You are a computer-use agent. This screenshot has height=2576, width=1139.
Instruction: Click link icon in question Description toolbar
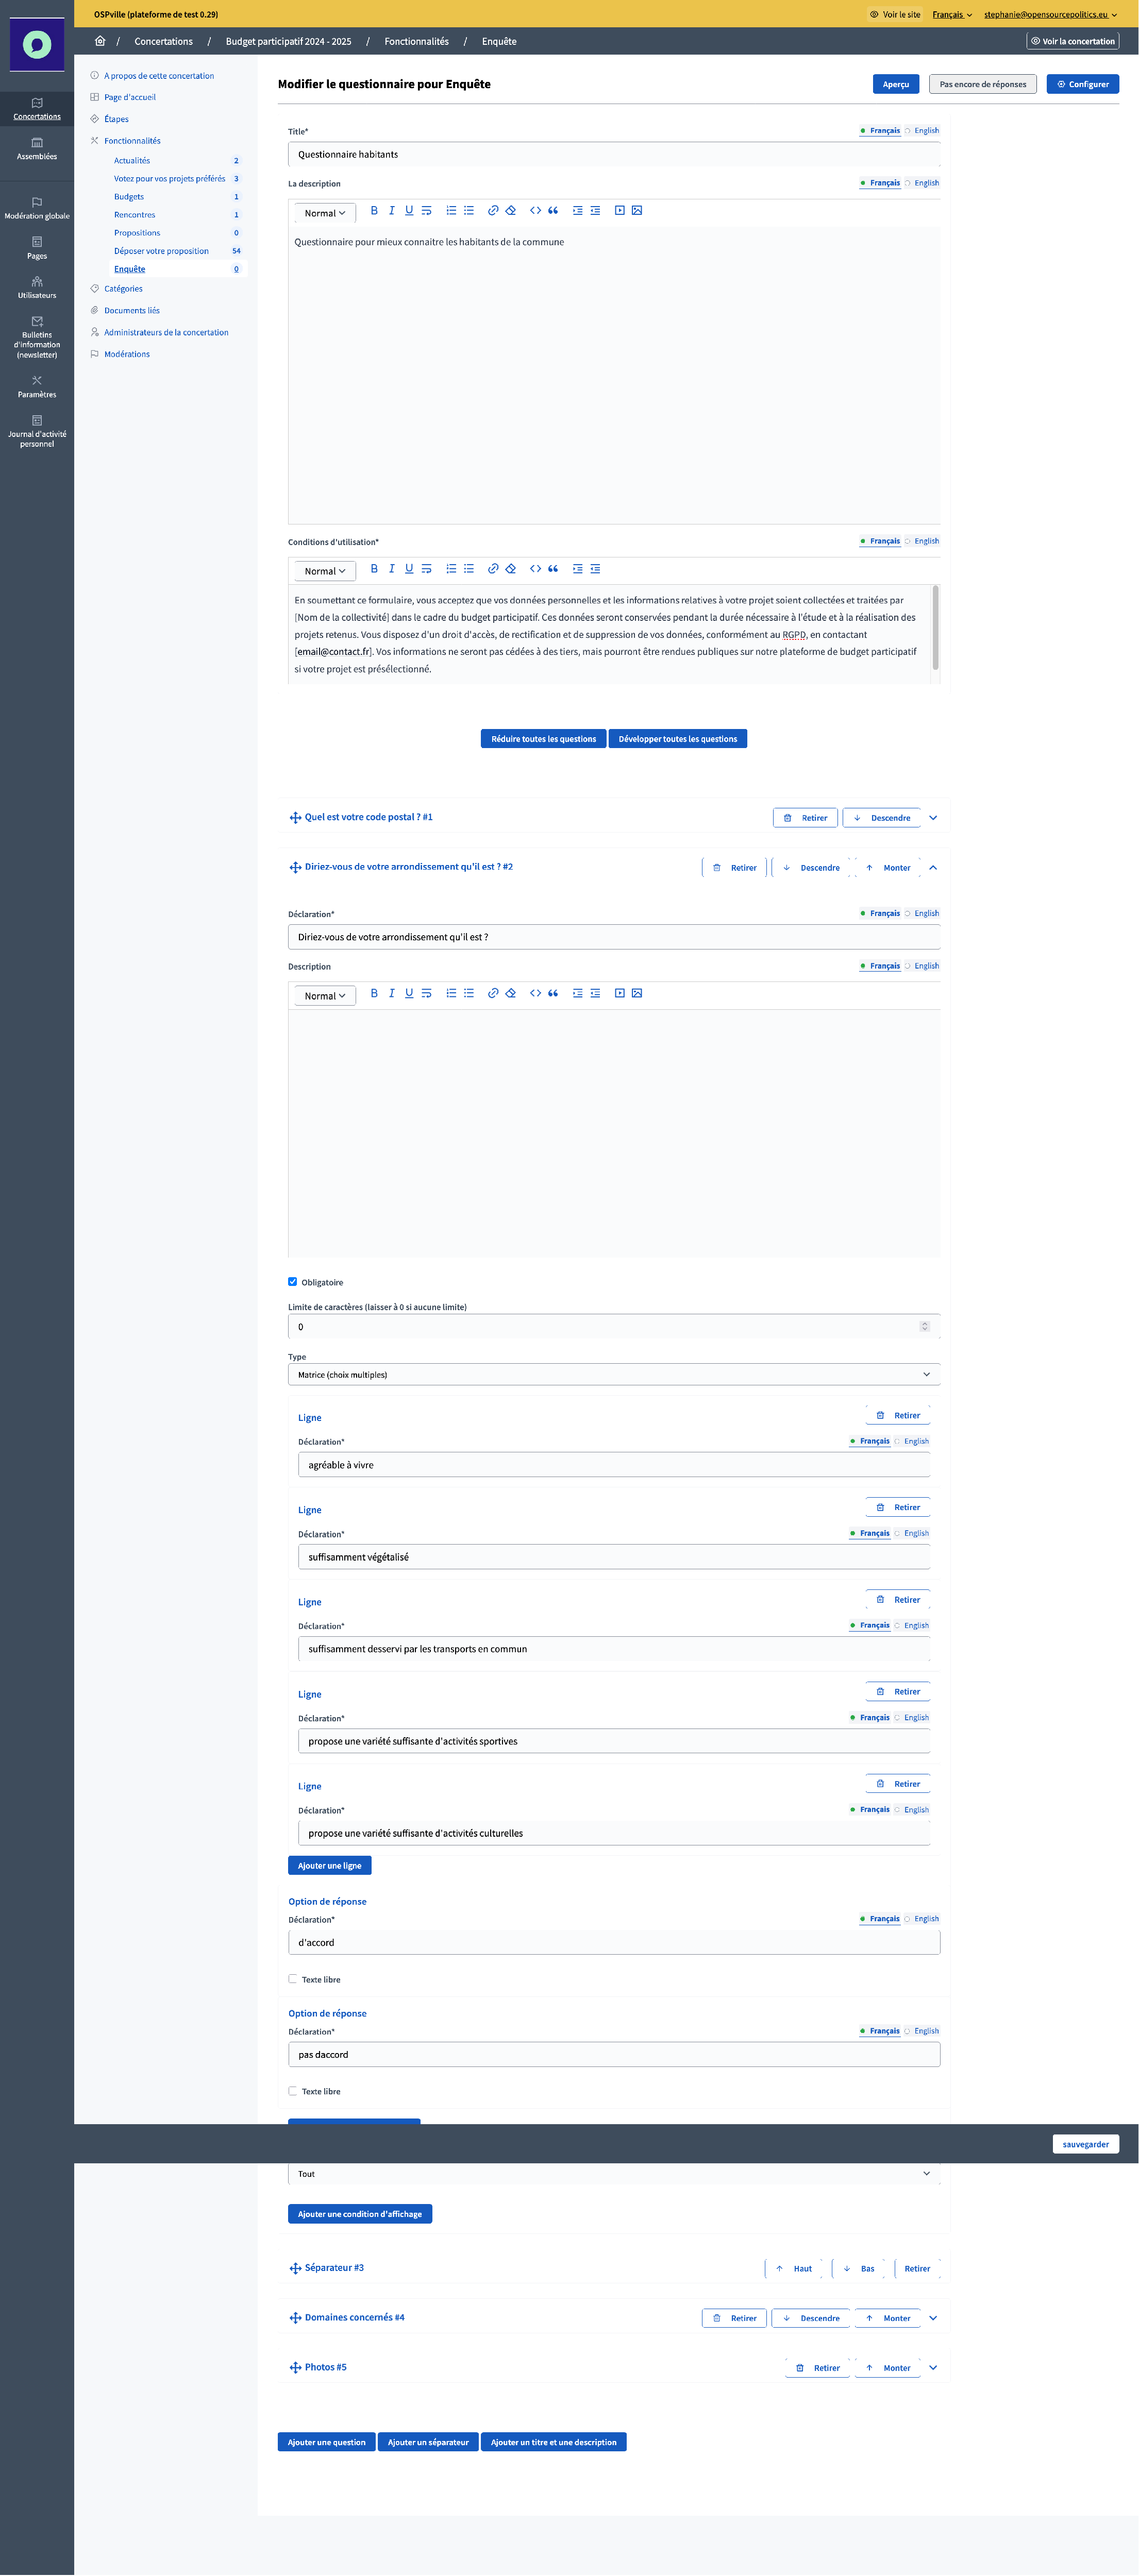[x=493, y=993]
